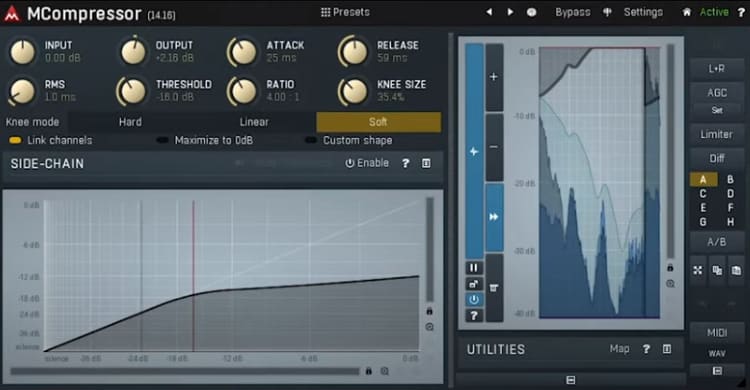Select preset slot B
This screenshot has height=390, width=750.
730,179
